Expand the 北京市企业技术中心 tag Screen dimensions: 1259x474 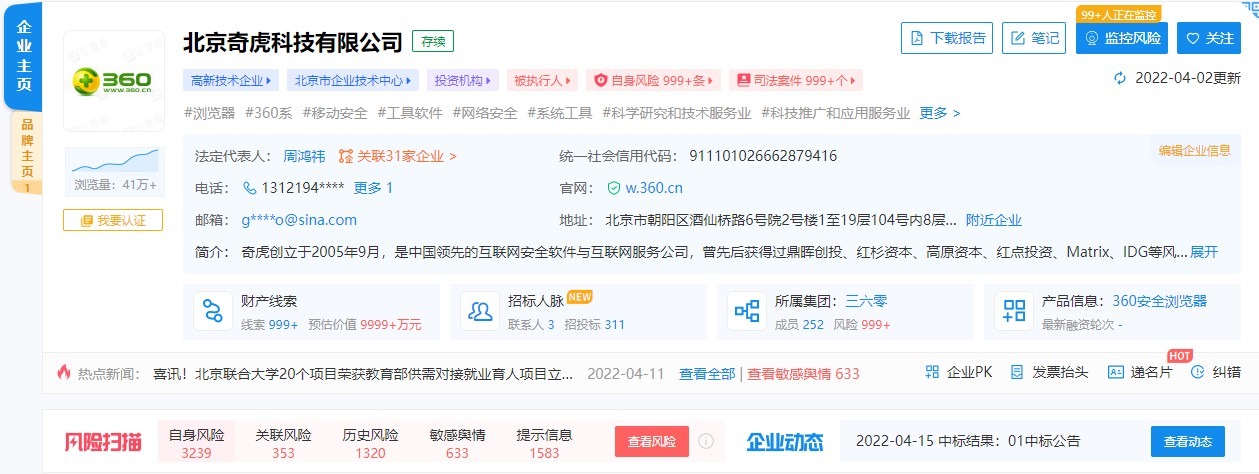click(353, 80)
